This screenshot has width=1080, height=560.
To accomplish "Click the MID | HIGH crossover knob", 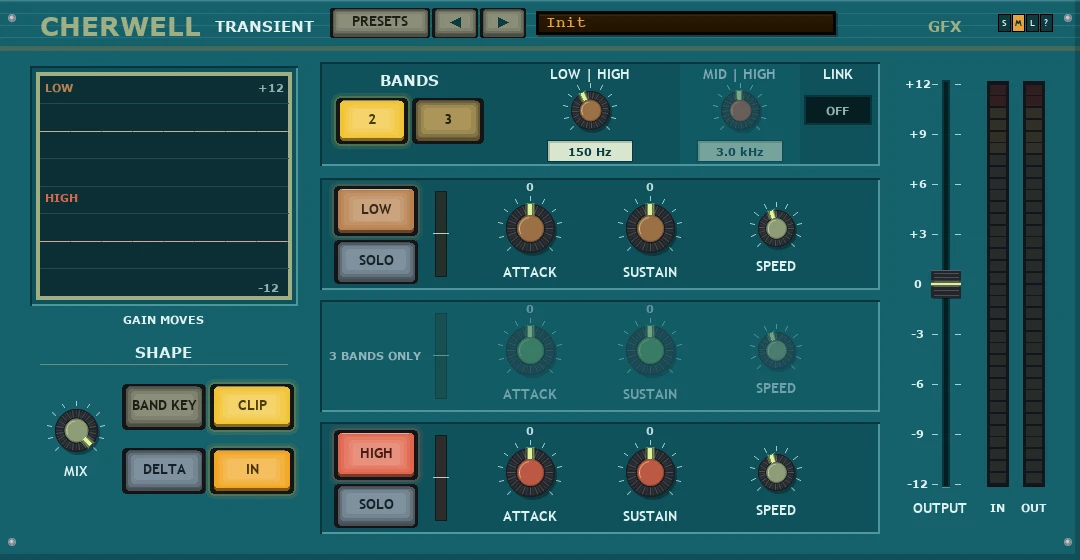I will click(740, 110).
